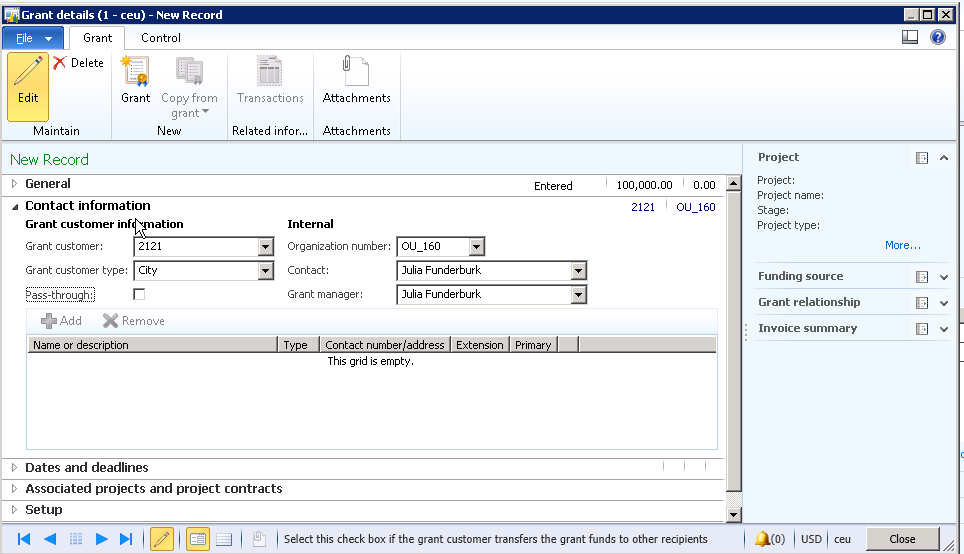Click the vertical scrollbar down arrow

[x=733, y=514]
